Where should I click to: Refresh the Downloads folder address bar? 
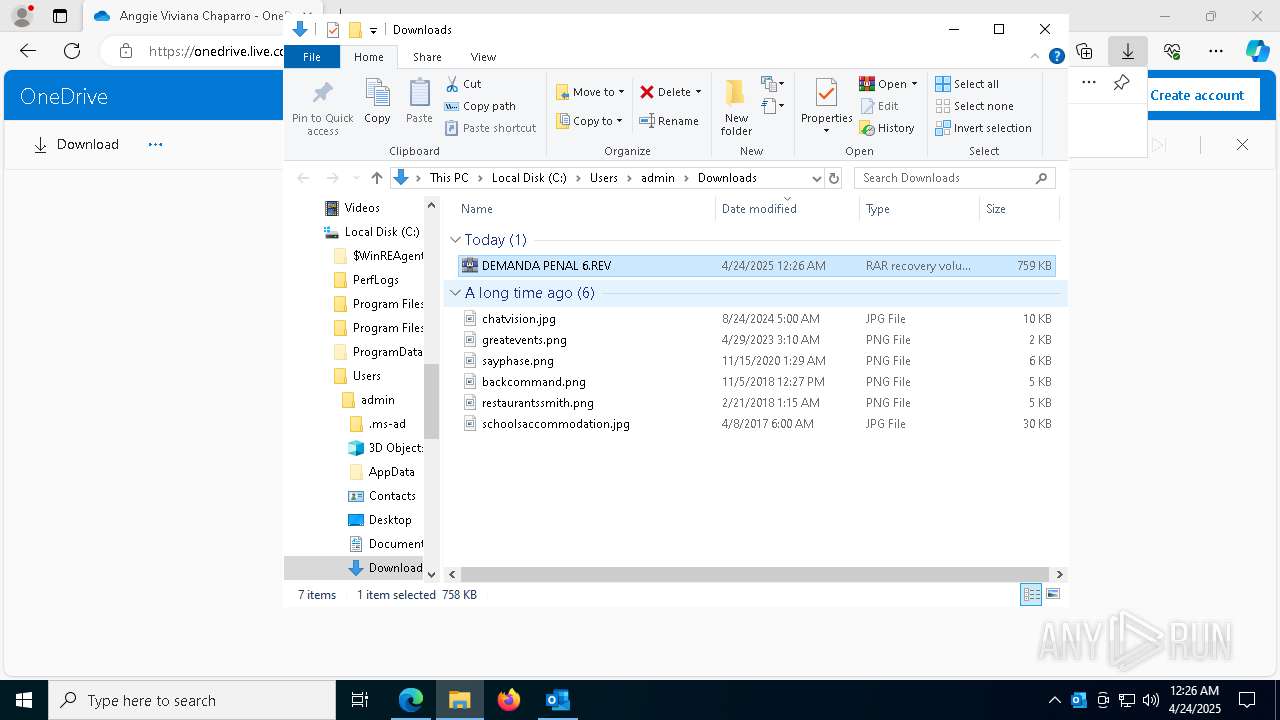click(834, 178)
